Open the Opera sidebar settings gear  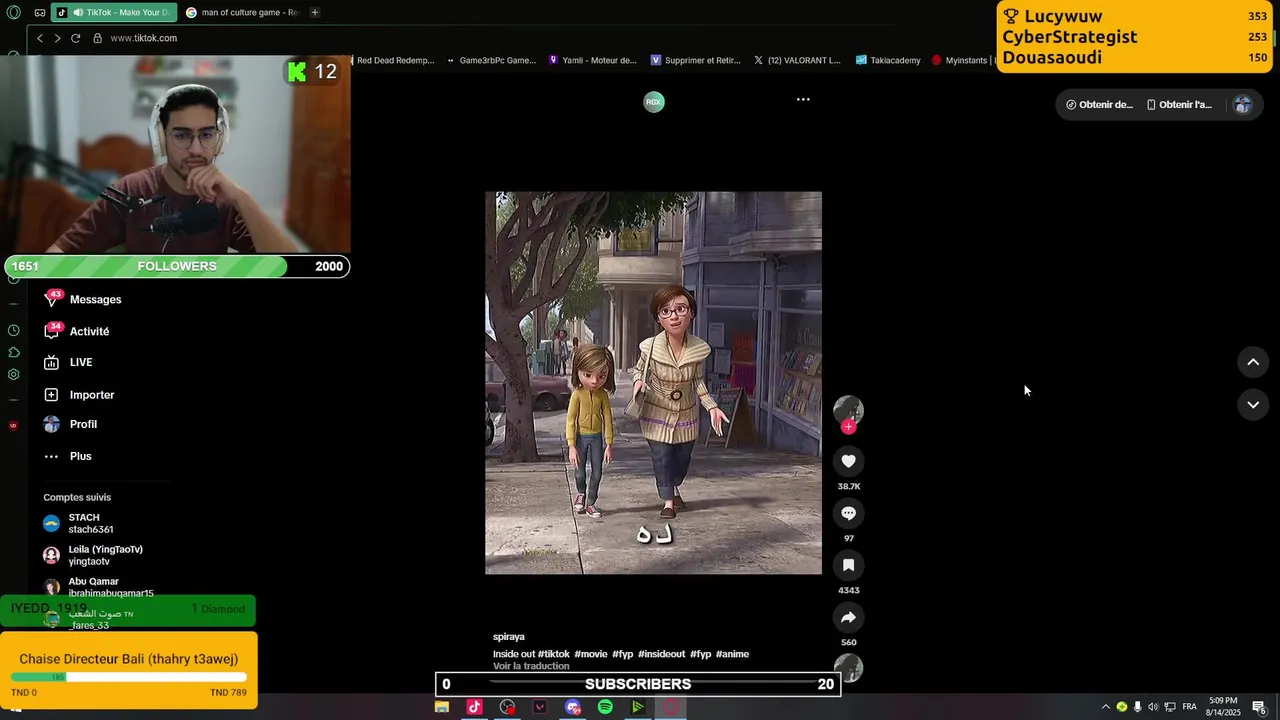13,374
